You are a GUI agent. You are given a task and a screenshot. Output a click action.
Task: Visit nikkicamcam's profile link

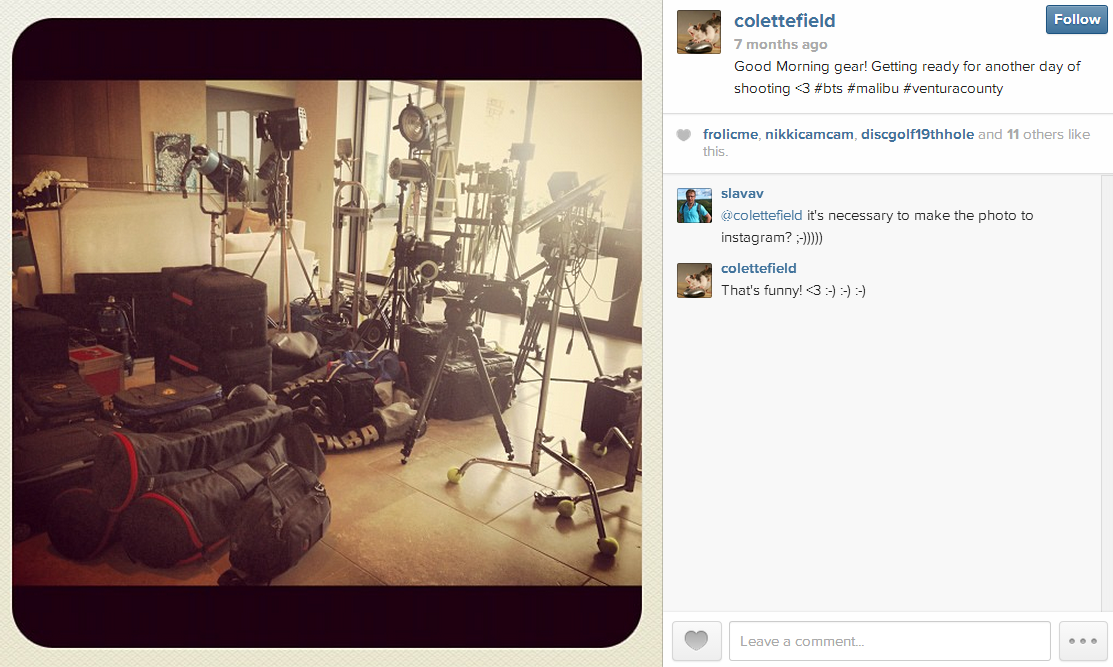point(809,134)
